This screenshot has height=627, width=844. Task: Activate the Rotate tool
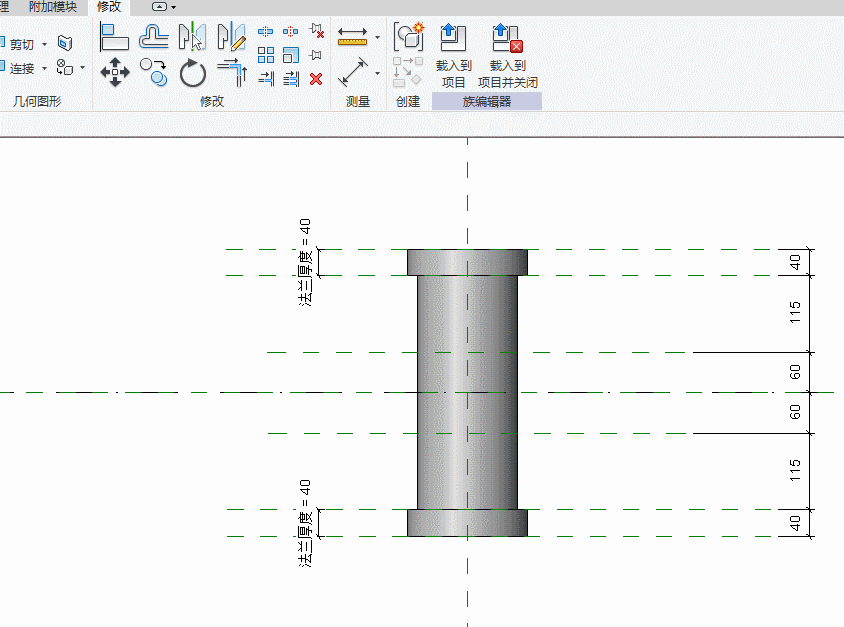coord(192,73)
